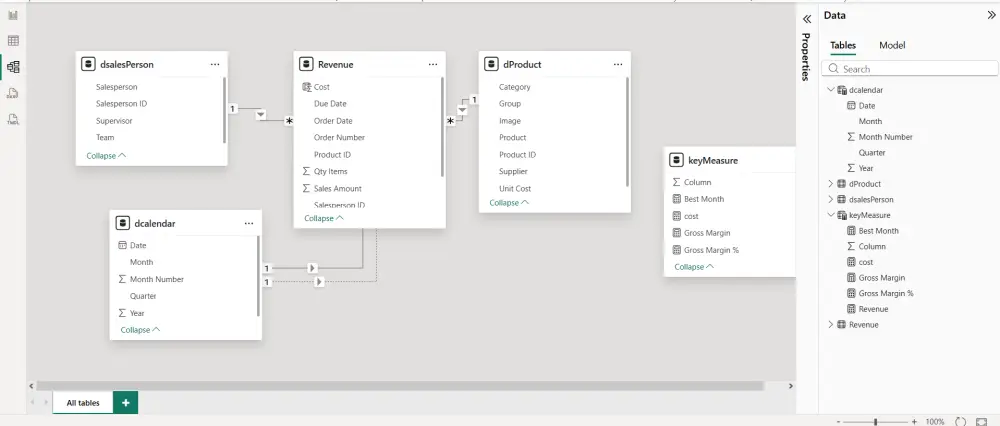This screenshot has width=1000, height=426.
Task: Collapse the keyMeasure table card
Action: point(695,267)
